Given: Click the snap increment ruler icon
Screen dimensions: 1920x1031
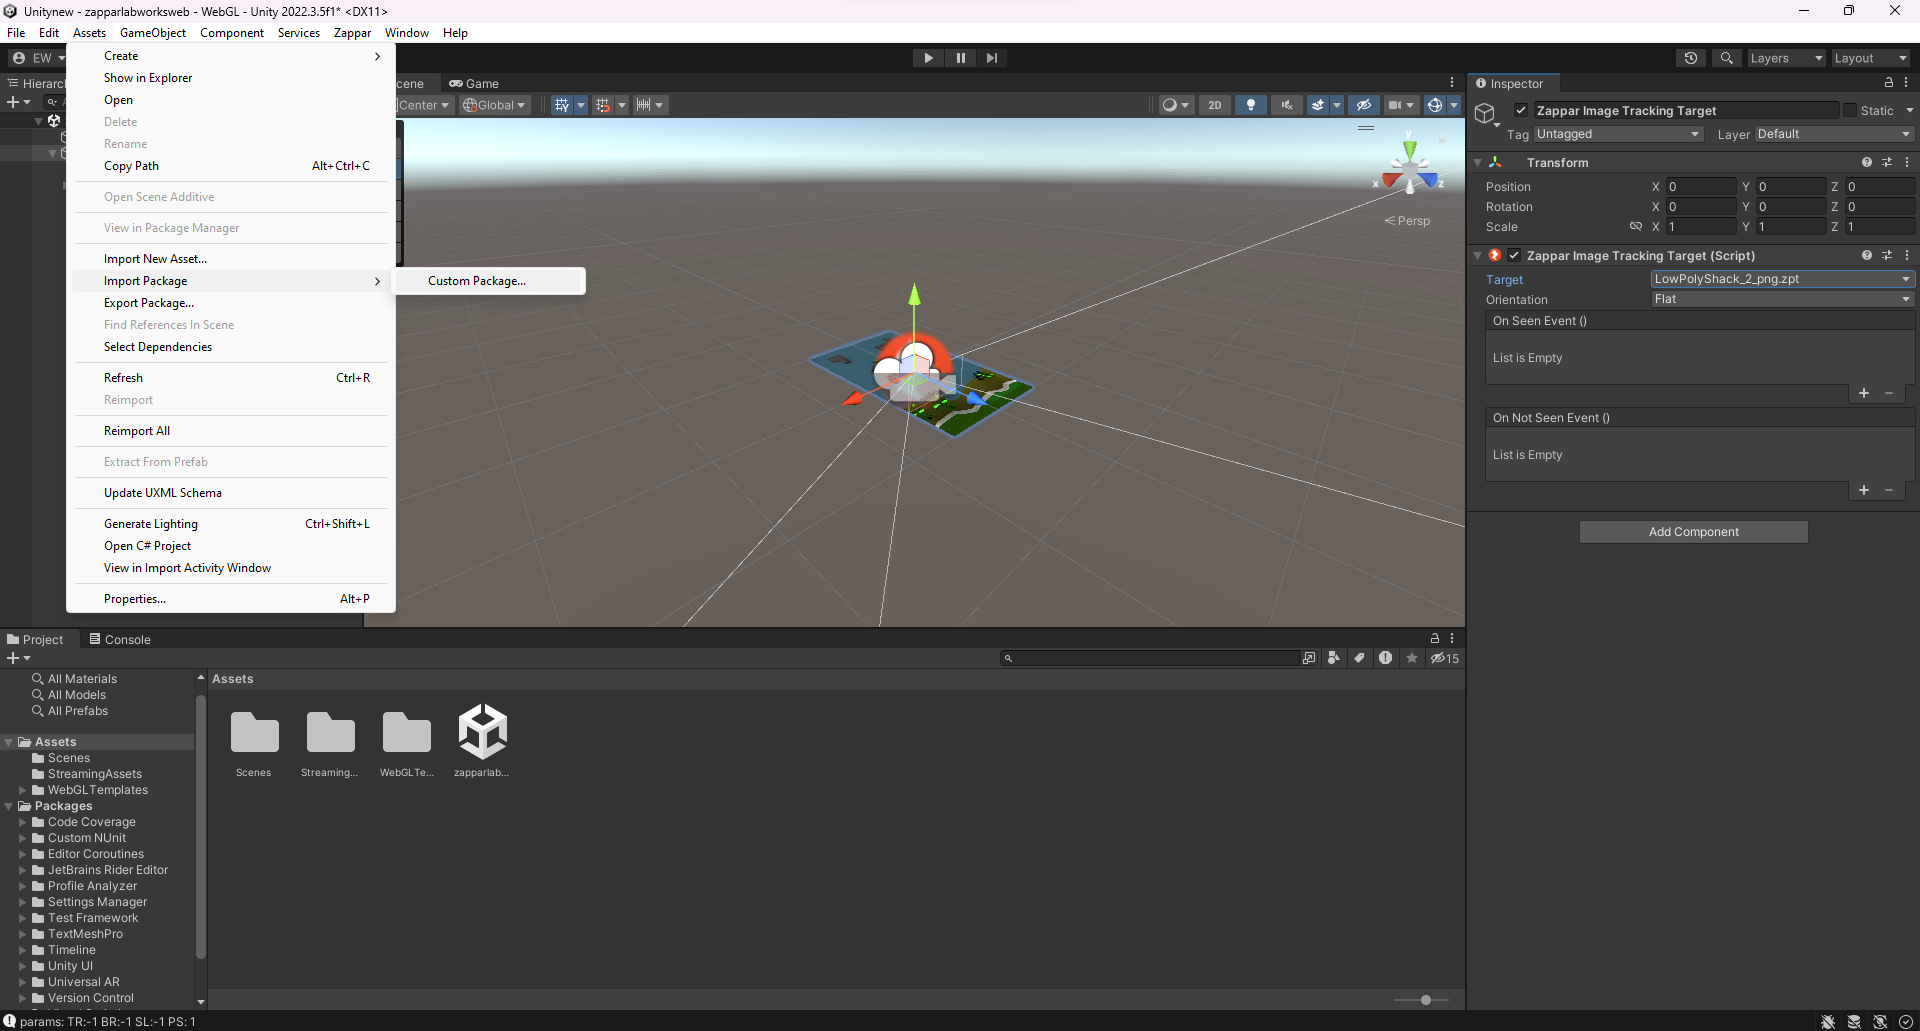Looking at the screenshot, I should point(643,105).
